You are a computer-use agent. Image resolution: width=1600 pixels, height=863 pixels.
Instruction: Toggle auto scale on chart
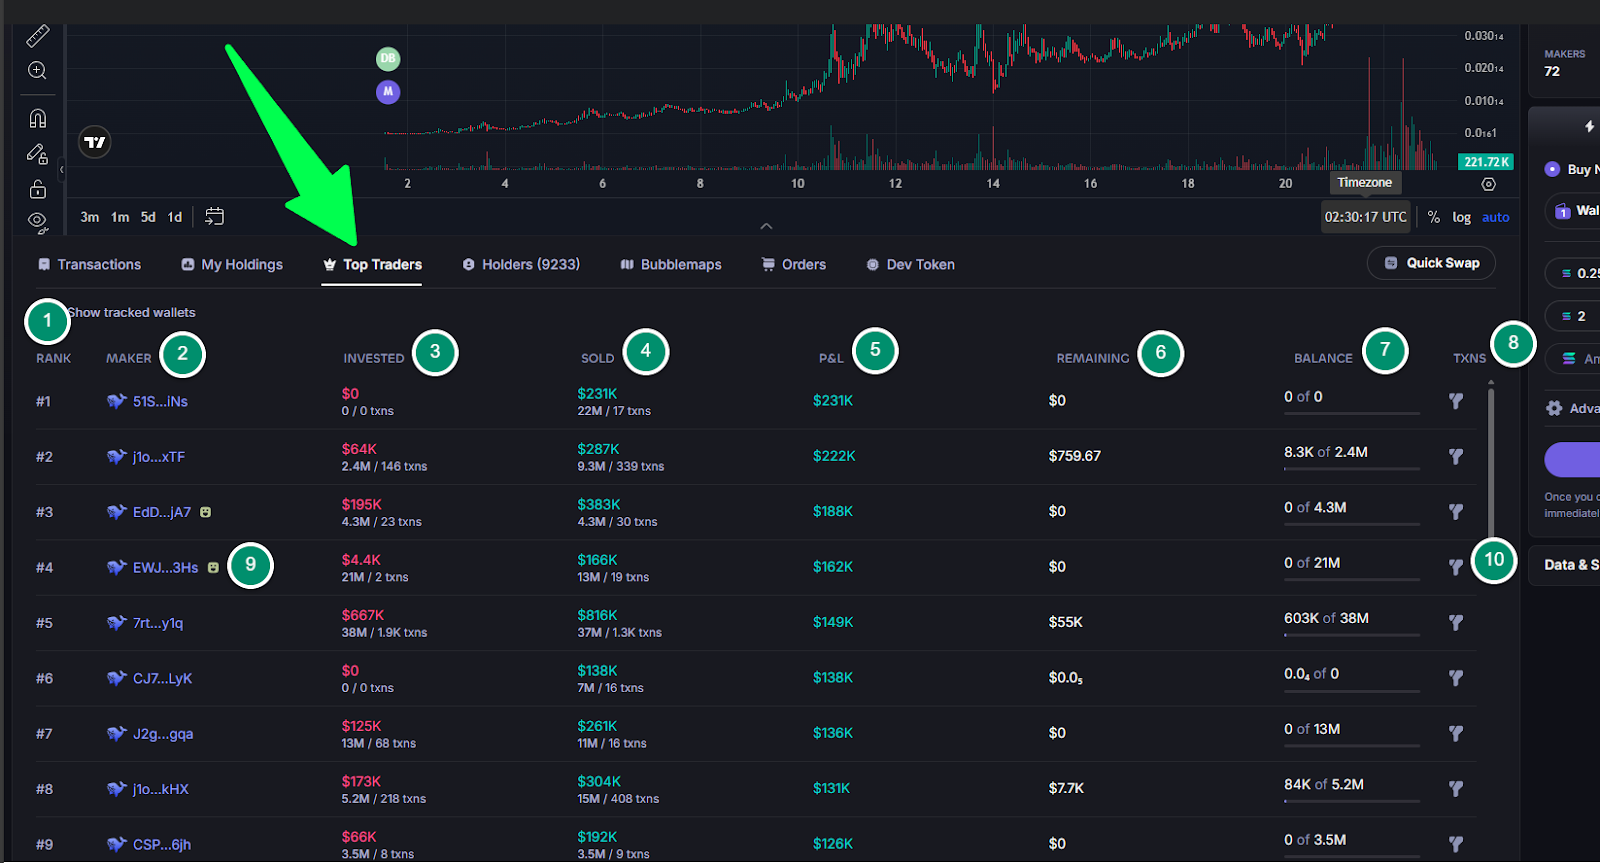[x=1496, y=217]
